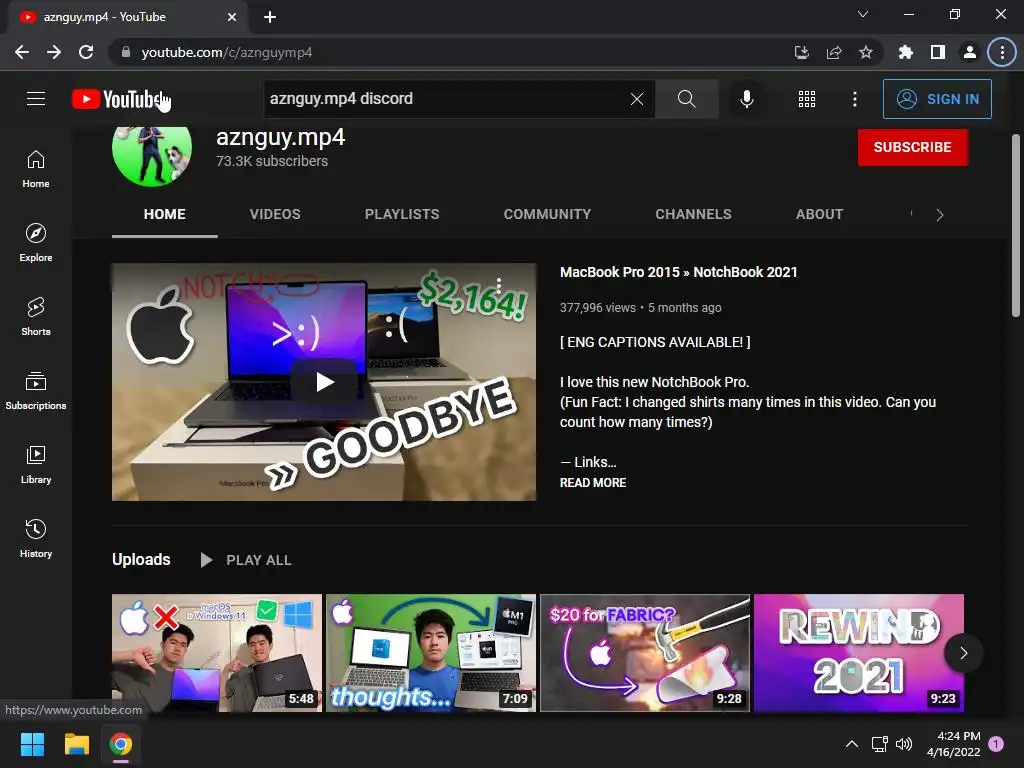Bookmark this page with star icon

(865, 52)
